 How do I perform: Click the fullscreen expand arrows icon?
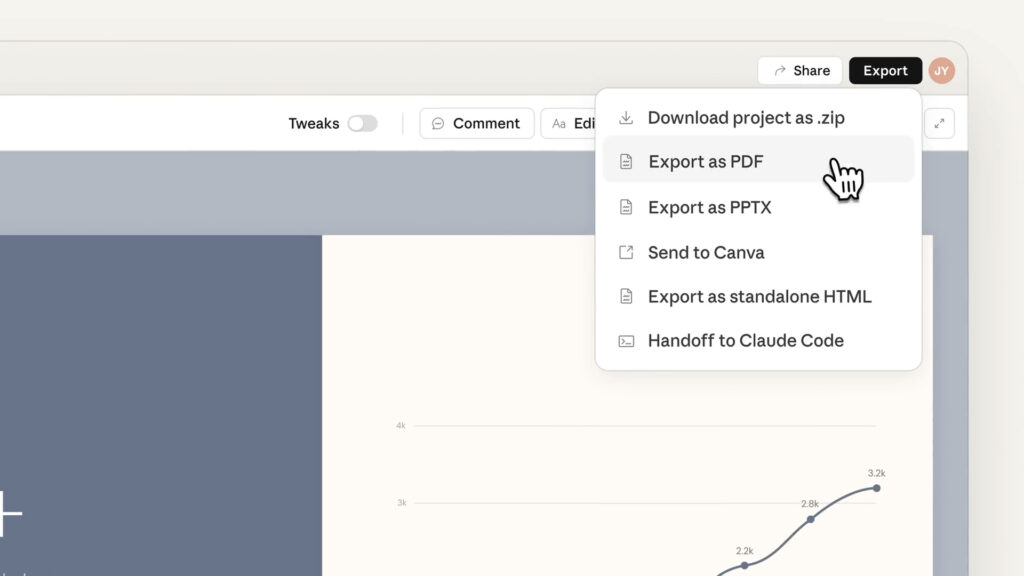pyautogui.click(x=939, y=123)
